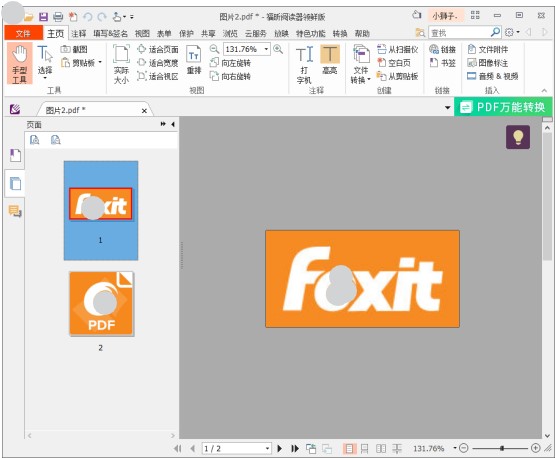Click in the search (查找) input field
The height and width of the screenshot is (458, 555).
[x=459, y=33]
